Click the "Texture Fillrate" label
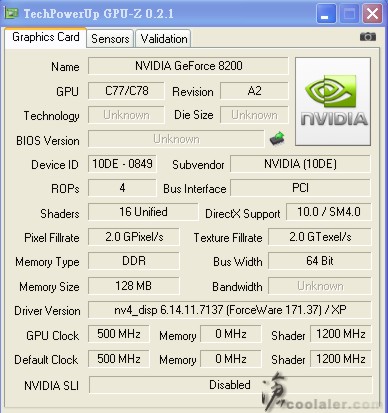Screen dimensions: 388x413 (x=228, y=238)
